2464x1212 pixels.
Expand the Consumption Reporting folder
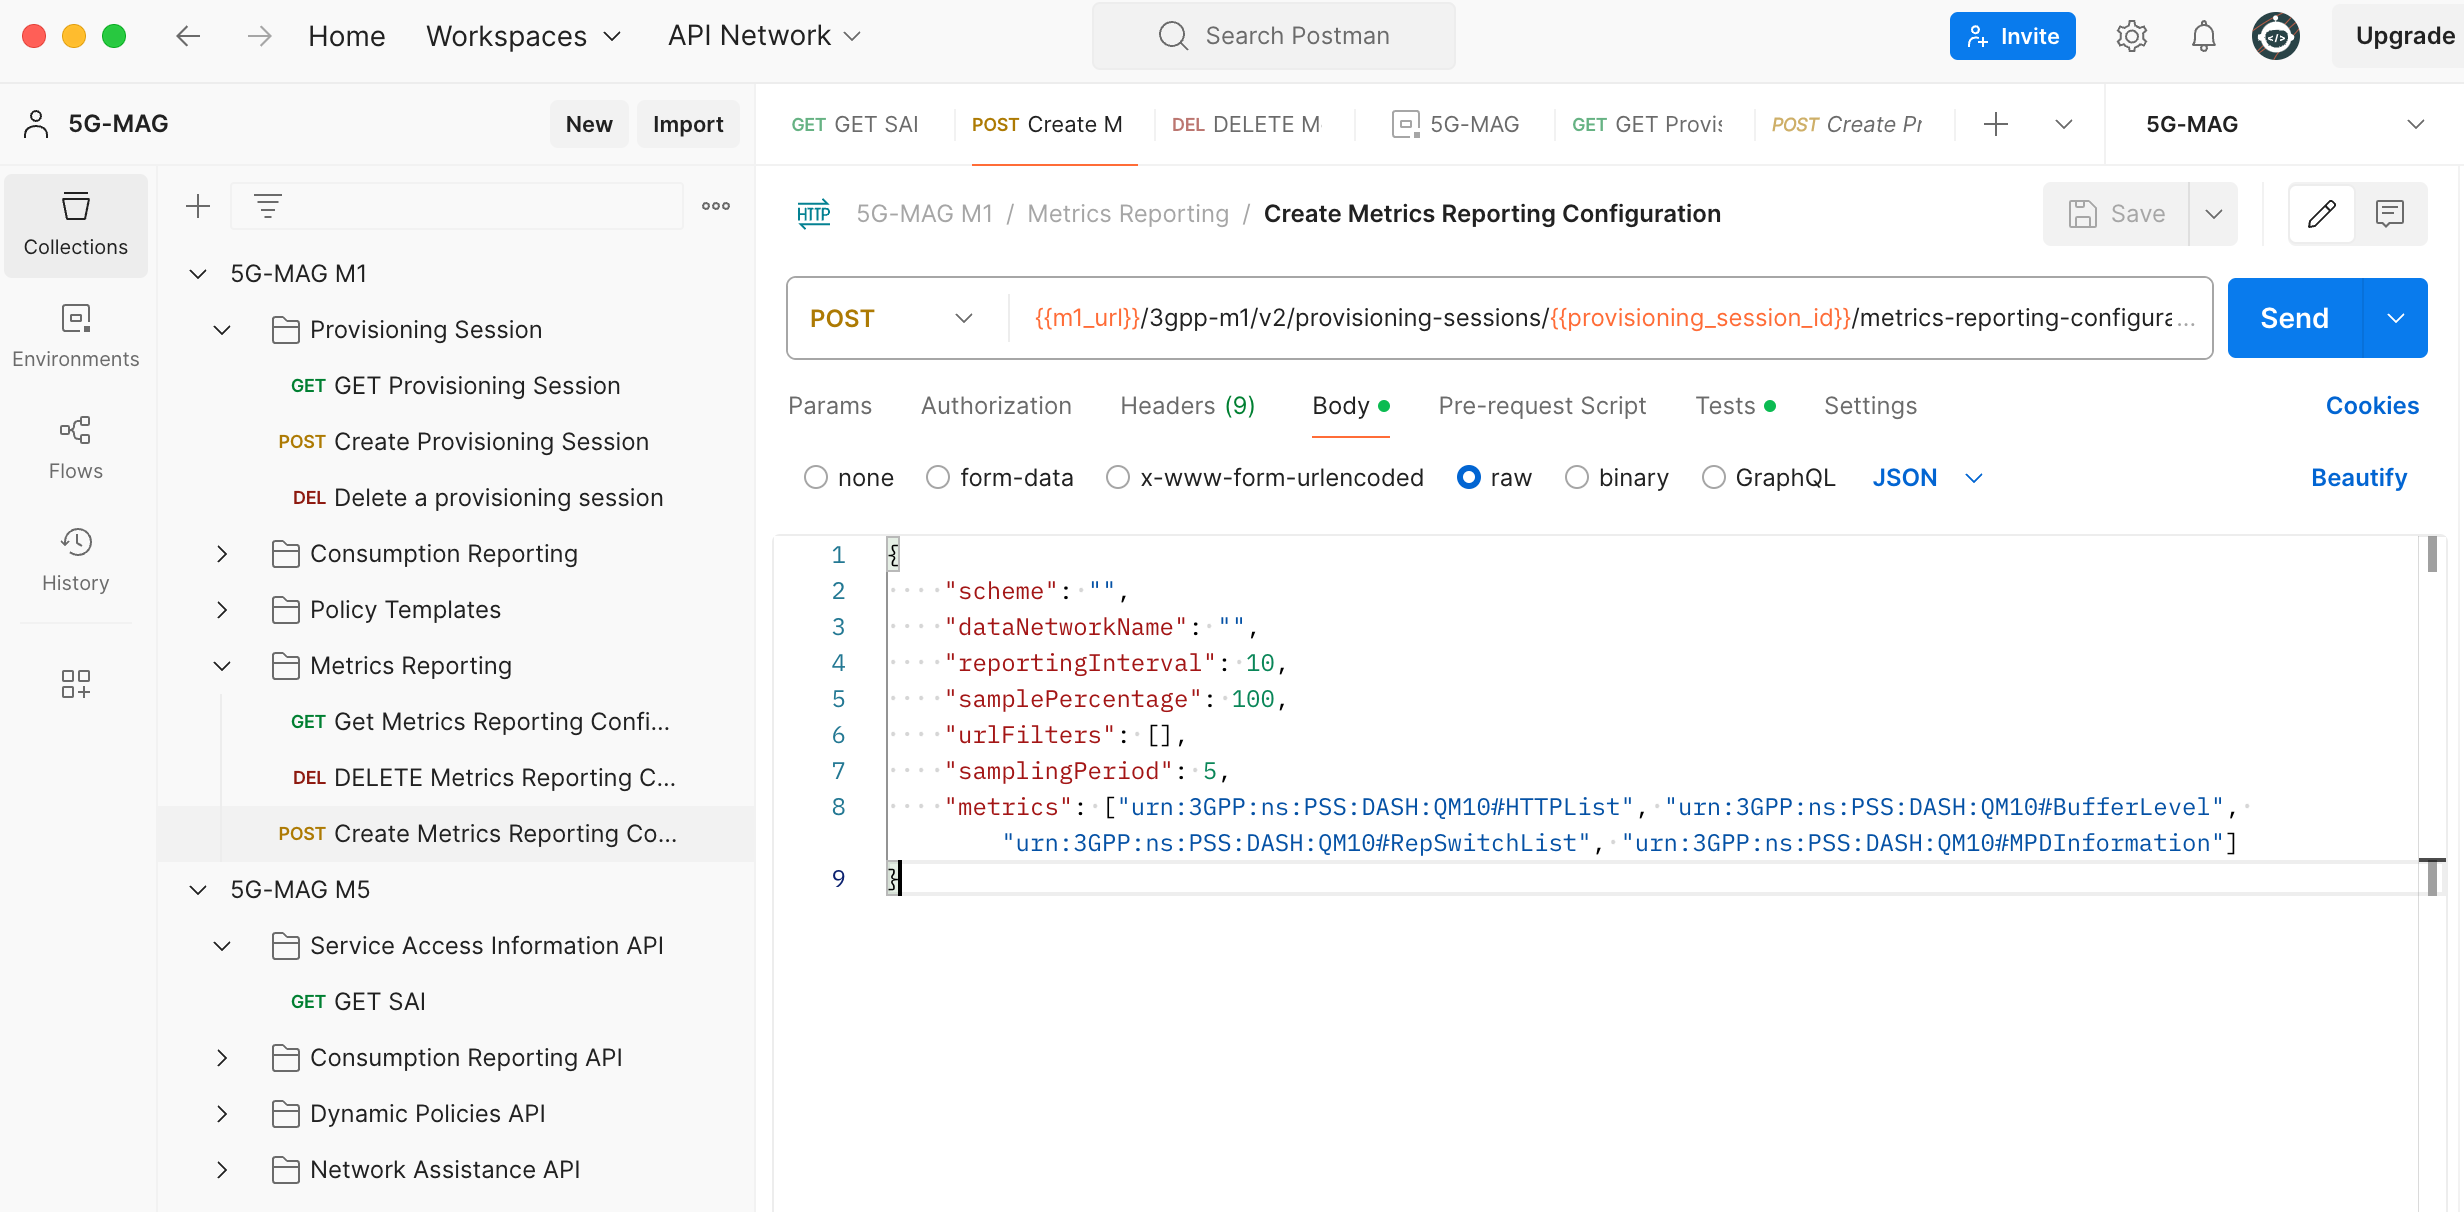click(x=222, y=553)
